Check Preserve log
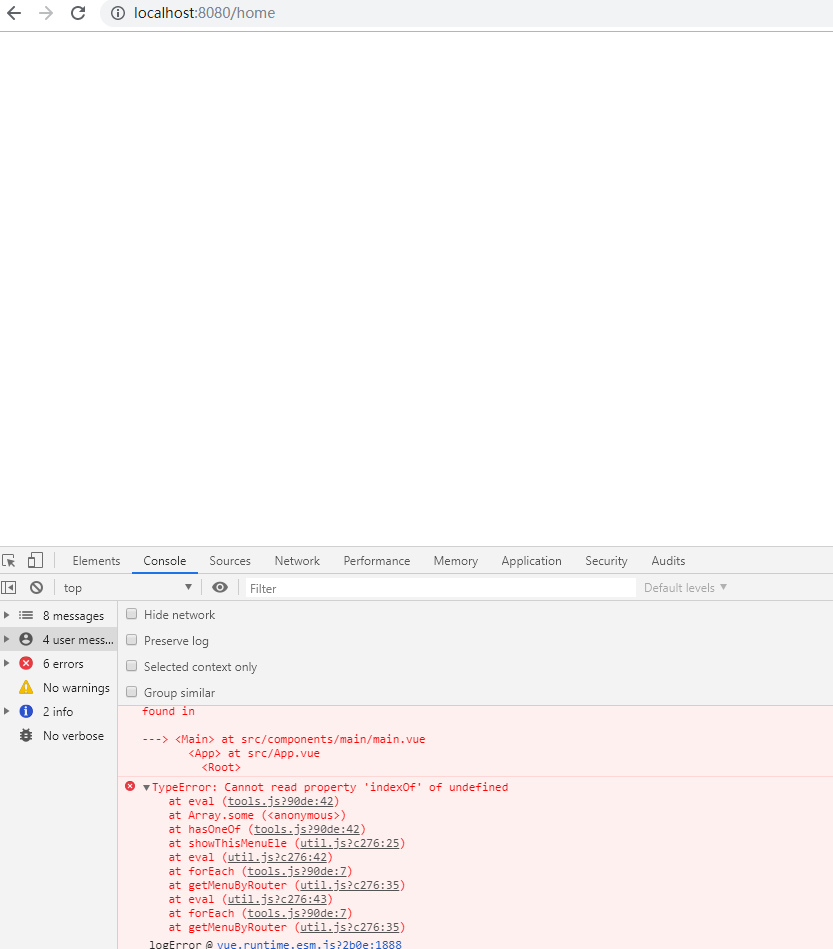Image resolution: width=833 pixels, height=949 pixels. [131, 639]
